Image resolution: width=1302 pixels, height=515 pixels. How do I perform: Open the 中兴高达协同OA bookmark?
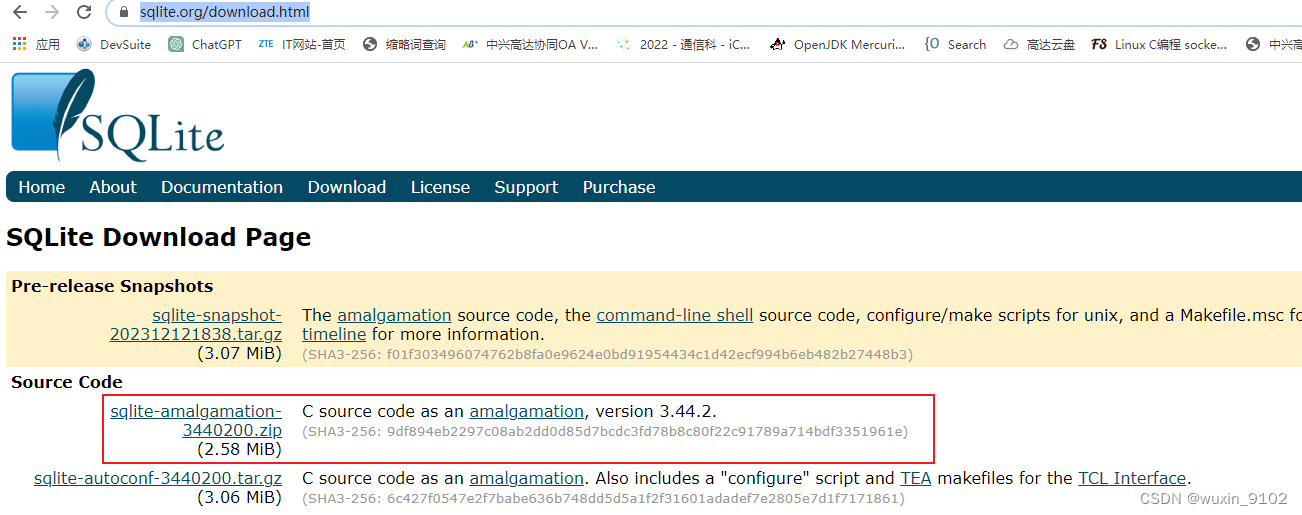point(531,44)
